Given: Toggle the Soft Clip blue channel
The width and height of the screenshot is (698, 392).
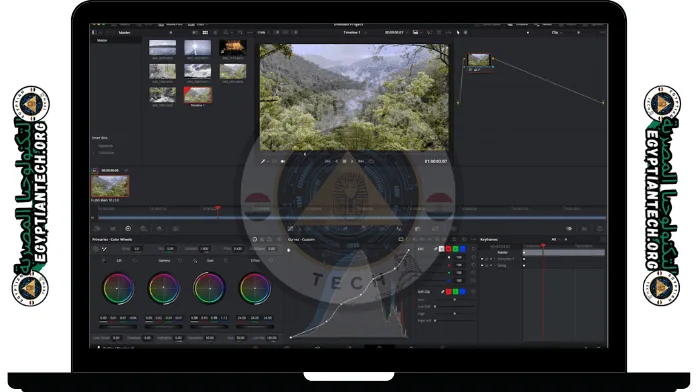Looking at the screenshot, I should pyautogui.click(x=463, y=291).
